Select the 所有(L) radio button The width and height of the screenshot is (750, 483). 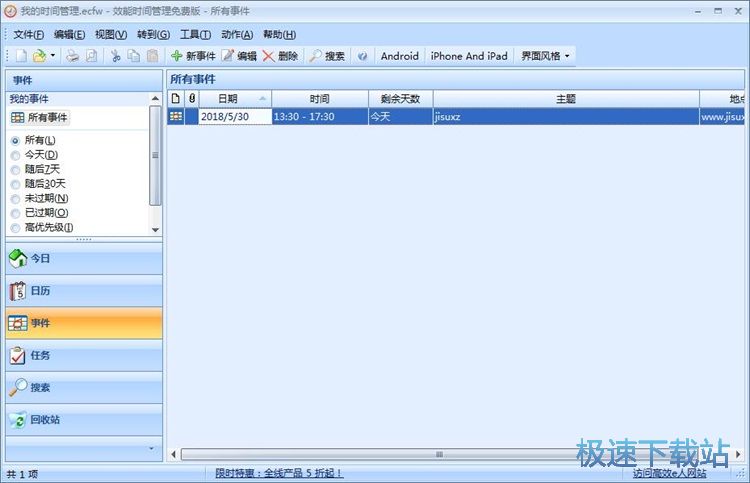[x=15, y=141]
